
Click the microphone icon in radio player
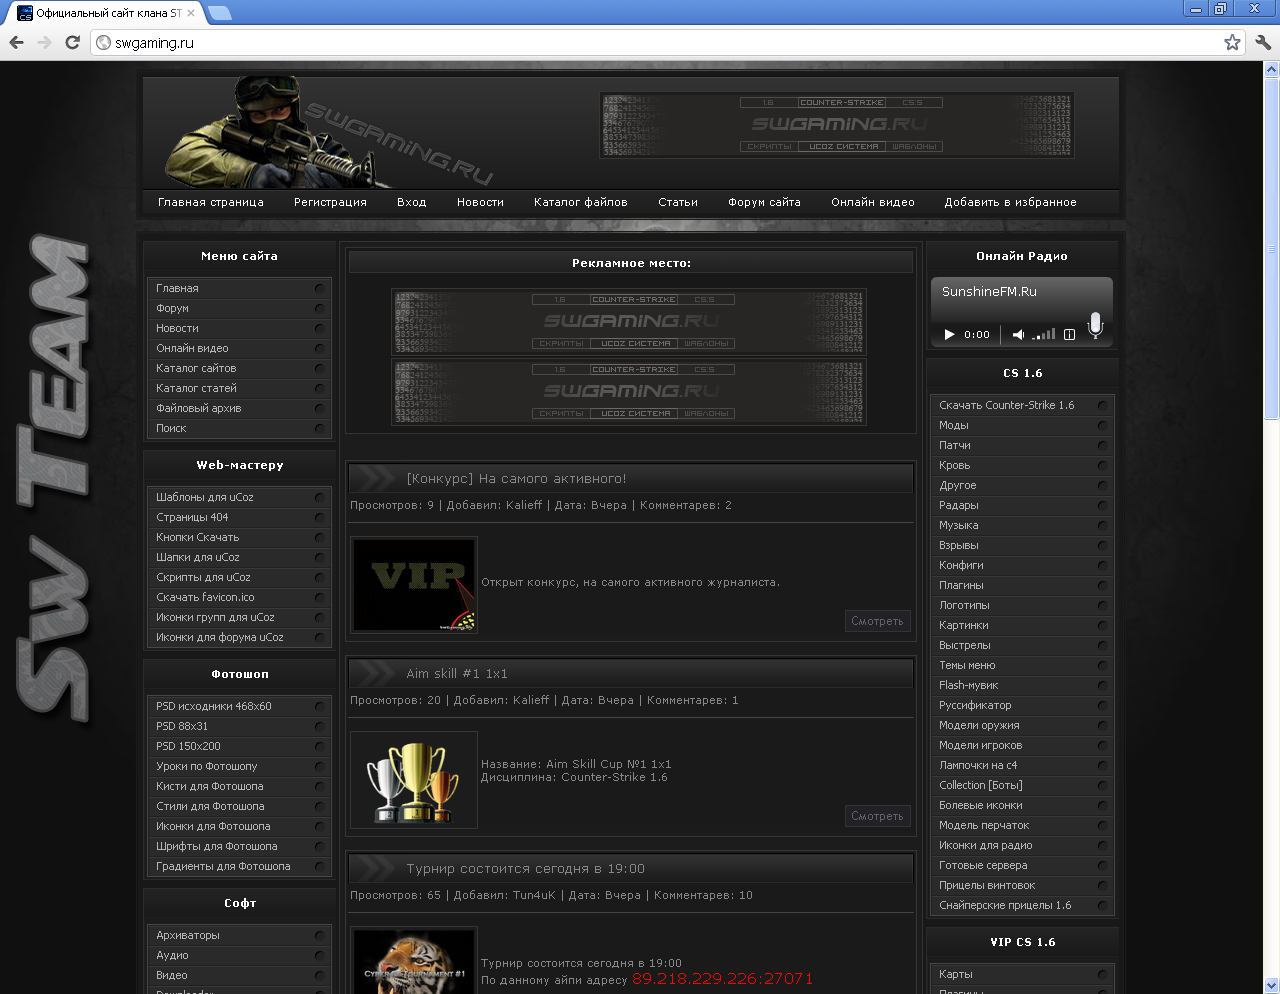1095,325
